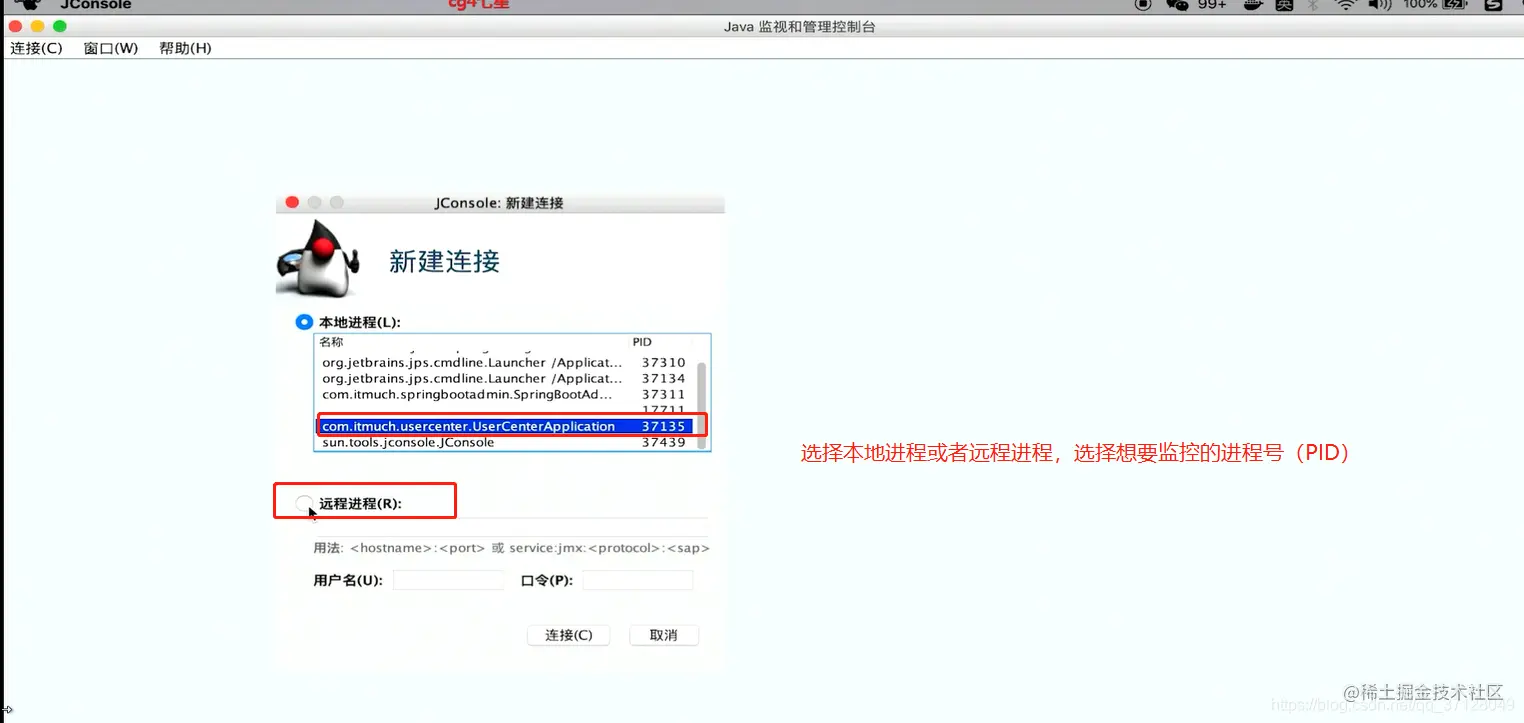Close the Java 监视和管理控制台 window

16,26
